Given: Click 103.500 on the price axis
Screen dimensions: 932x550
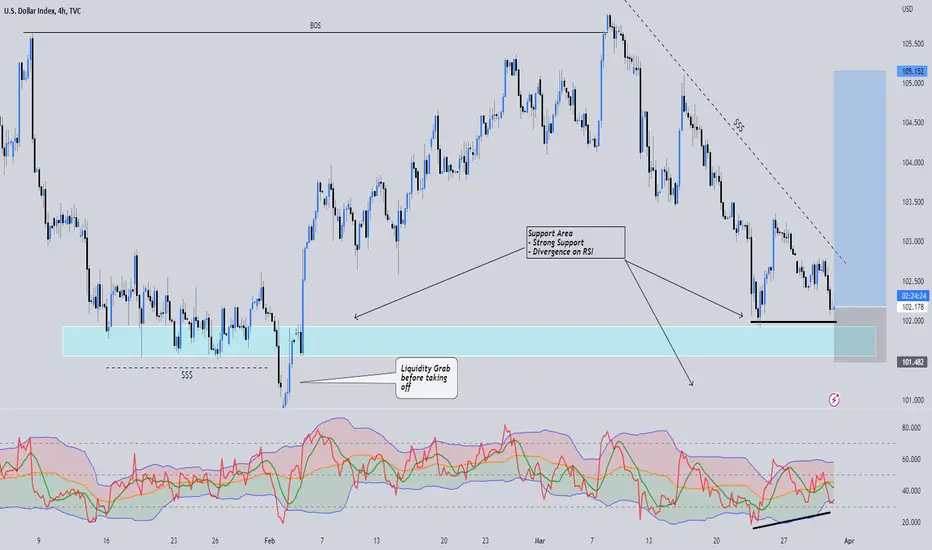Looking at the screenshot, I should coord(912,202).
